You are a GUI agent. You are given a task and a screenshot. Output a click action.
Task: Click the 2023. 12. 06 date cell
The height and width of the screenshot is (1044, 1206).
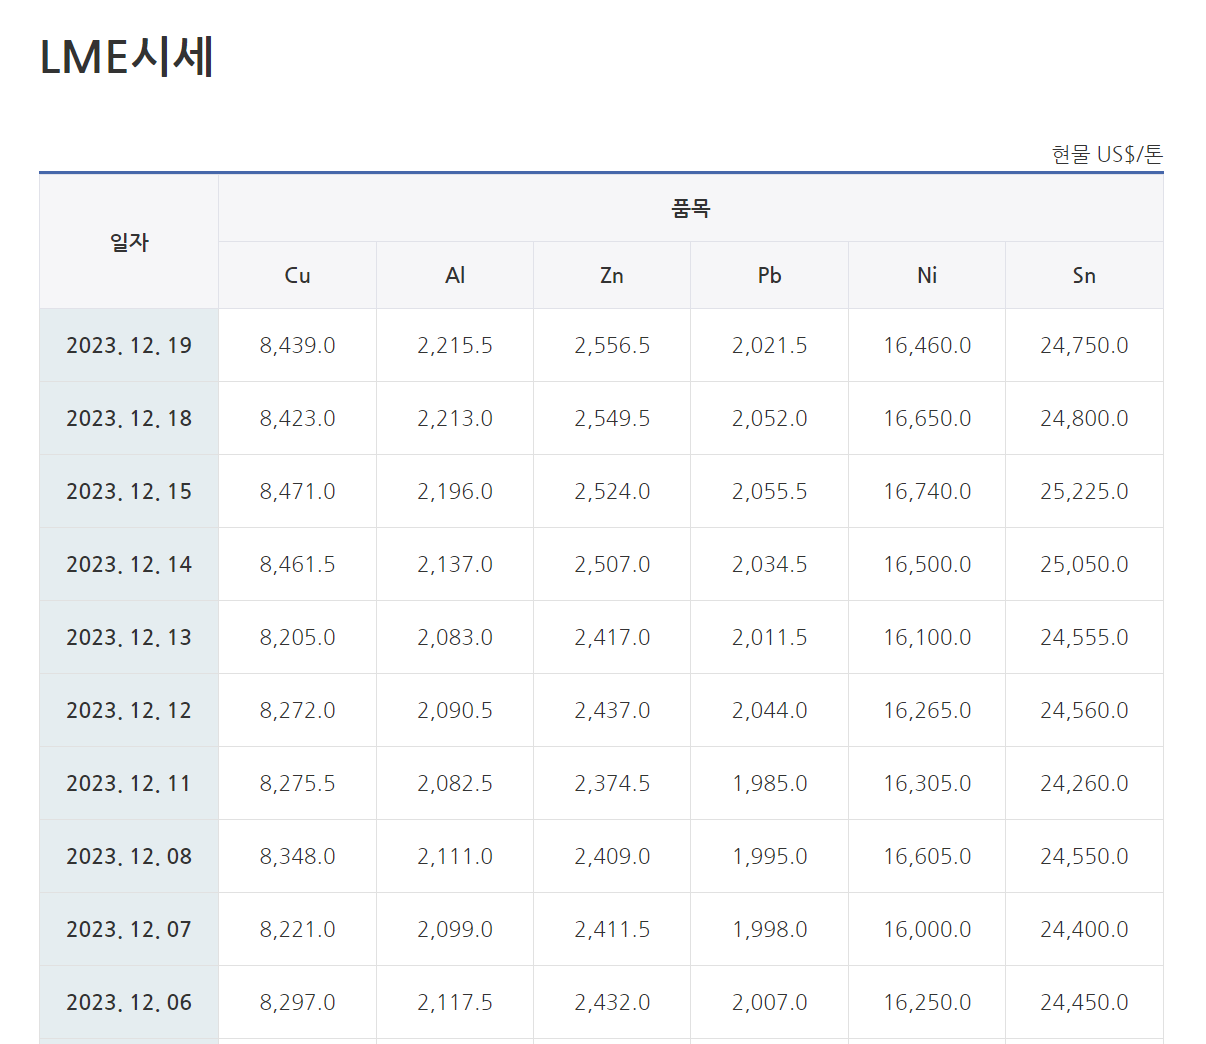pyautogui.click(x=129, y=1002)
